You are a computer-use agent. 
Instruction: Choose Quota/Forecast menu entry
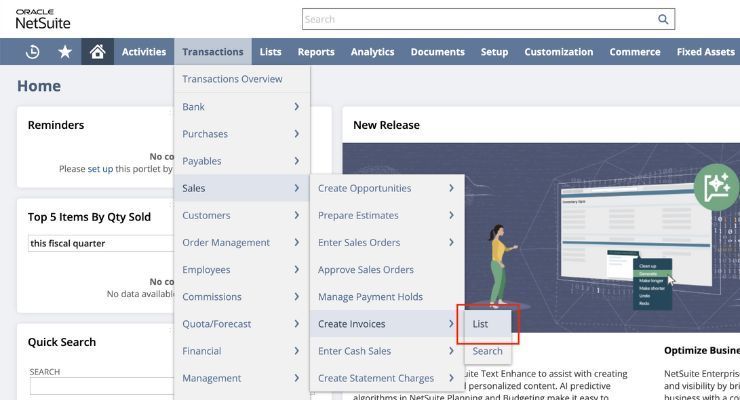pyautogui.click(x=242, y=324)
